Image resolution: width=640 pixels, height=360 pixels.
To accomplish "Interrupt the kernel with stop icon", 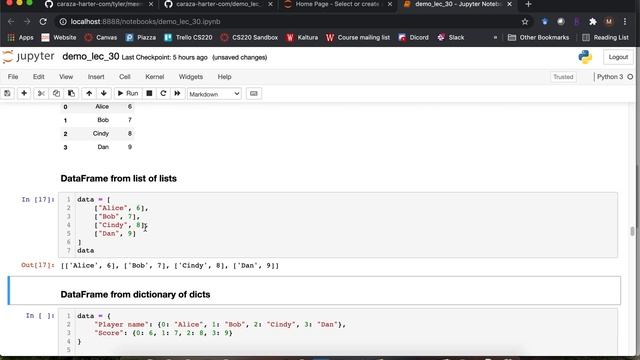I will click(149, 93).
